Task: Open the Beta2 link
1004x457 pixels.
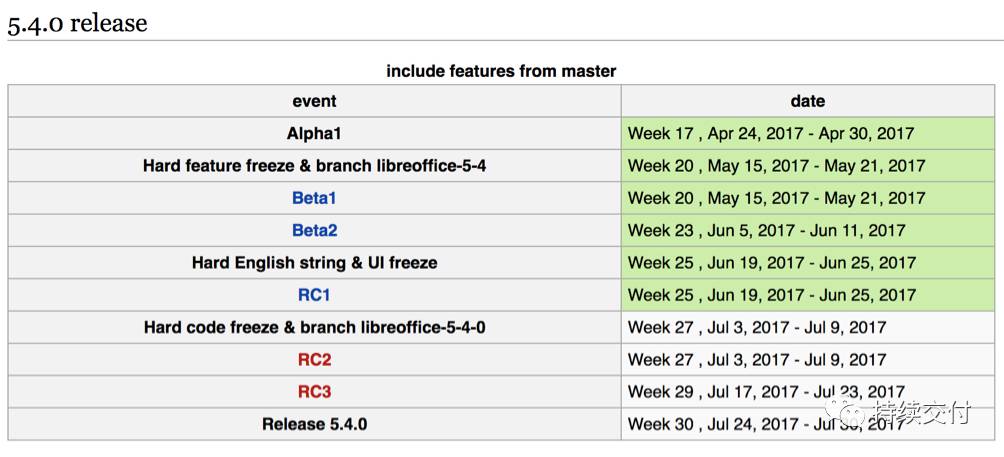Action: [x=314, y=230]
